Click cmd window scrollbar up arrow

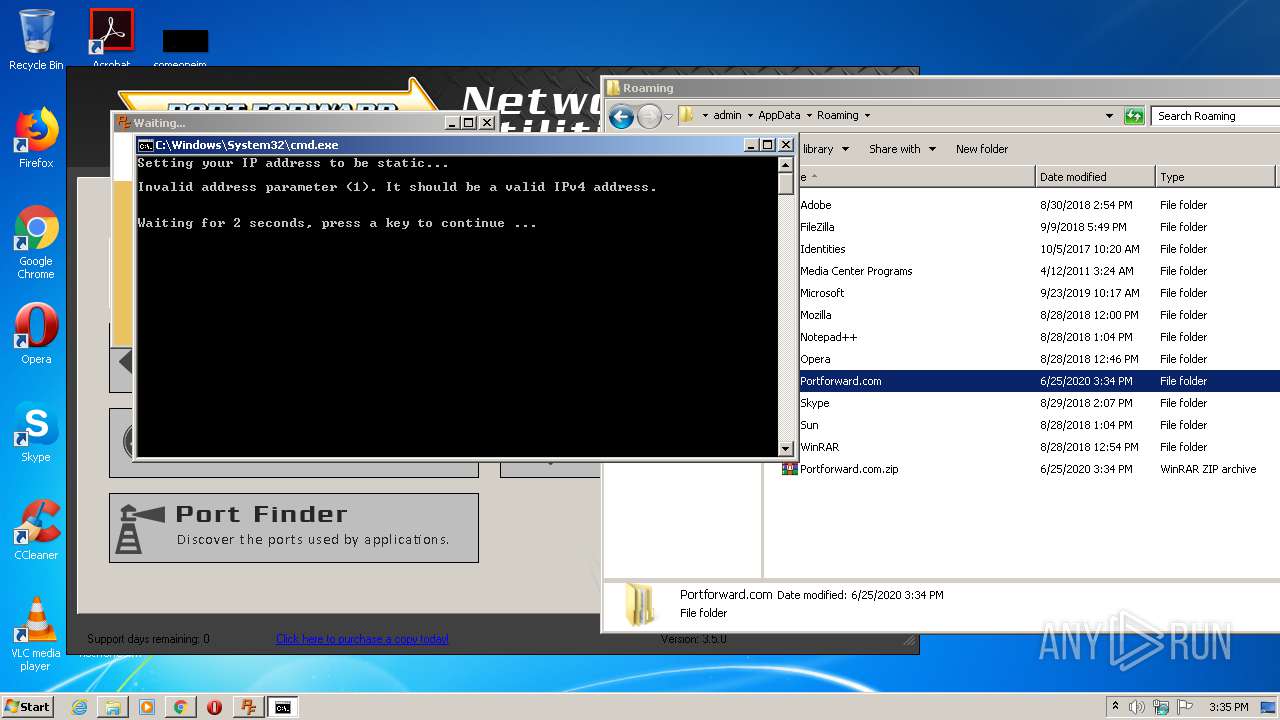(x=786, y=165)
